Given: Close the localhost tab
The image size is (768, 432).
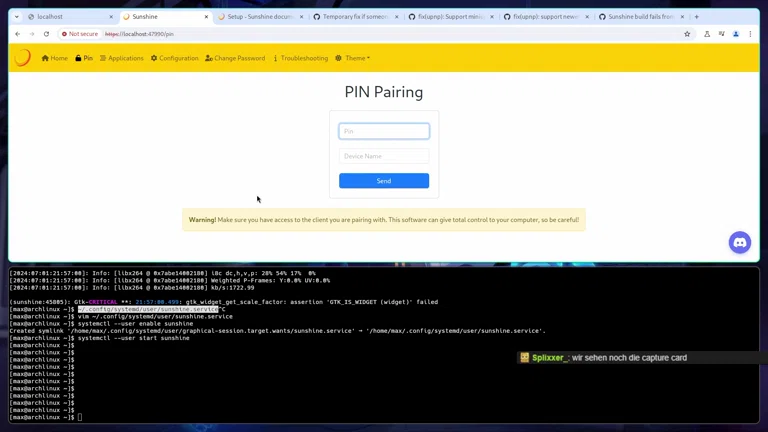Looking at the screenshot, I should coord(111,17).
